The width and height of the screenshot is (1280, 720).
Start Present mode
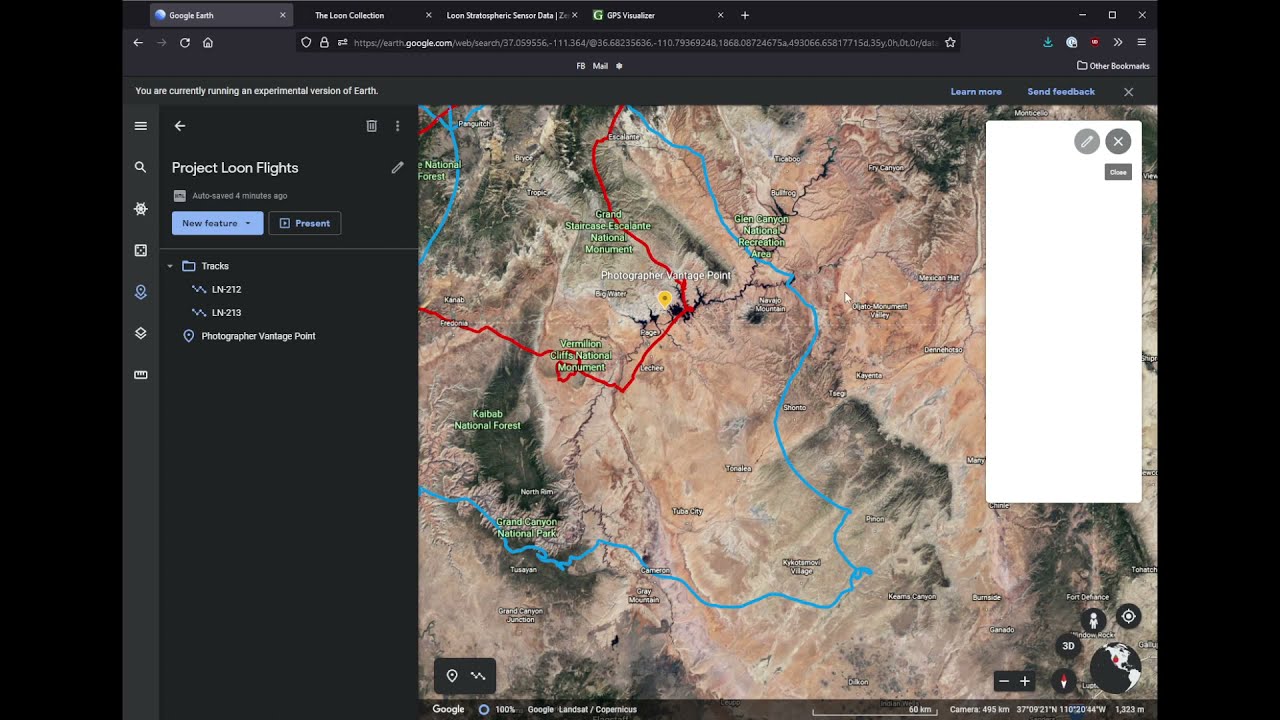pyautogui.click(x=304, y=223)
